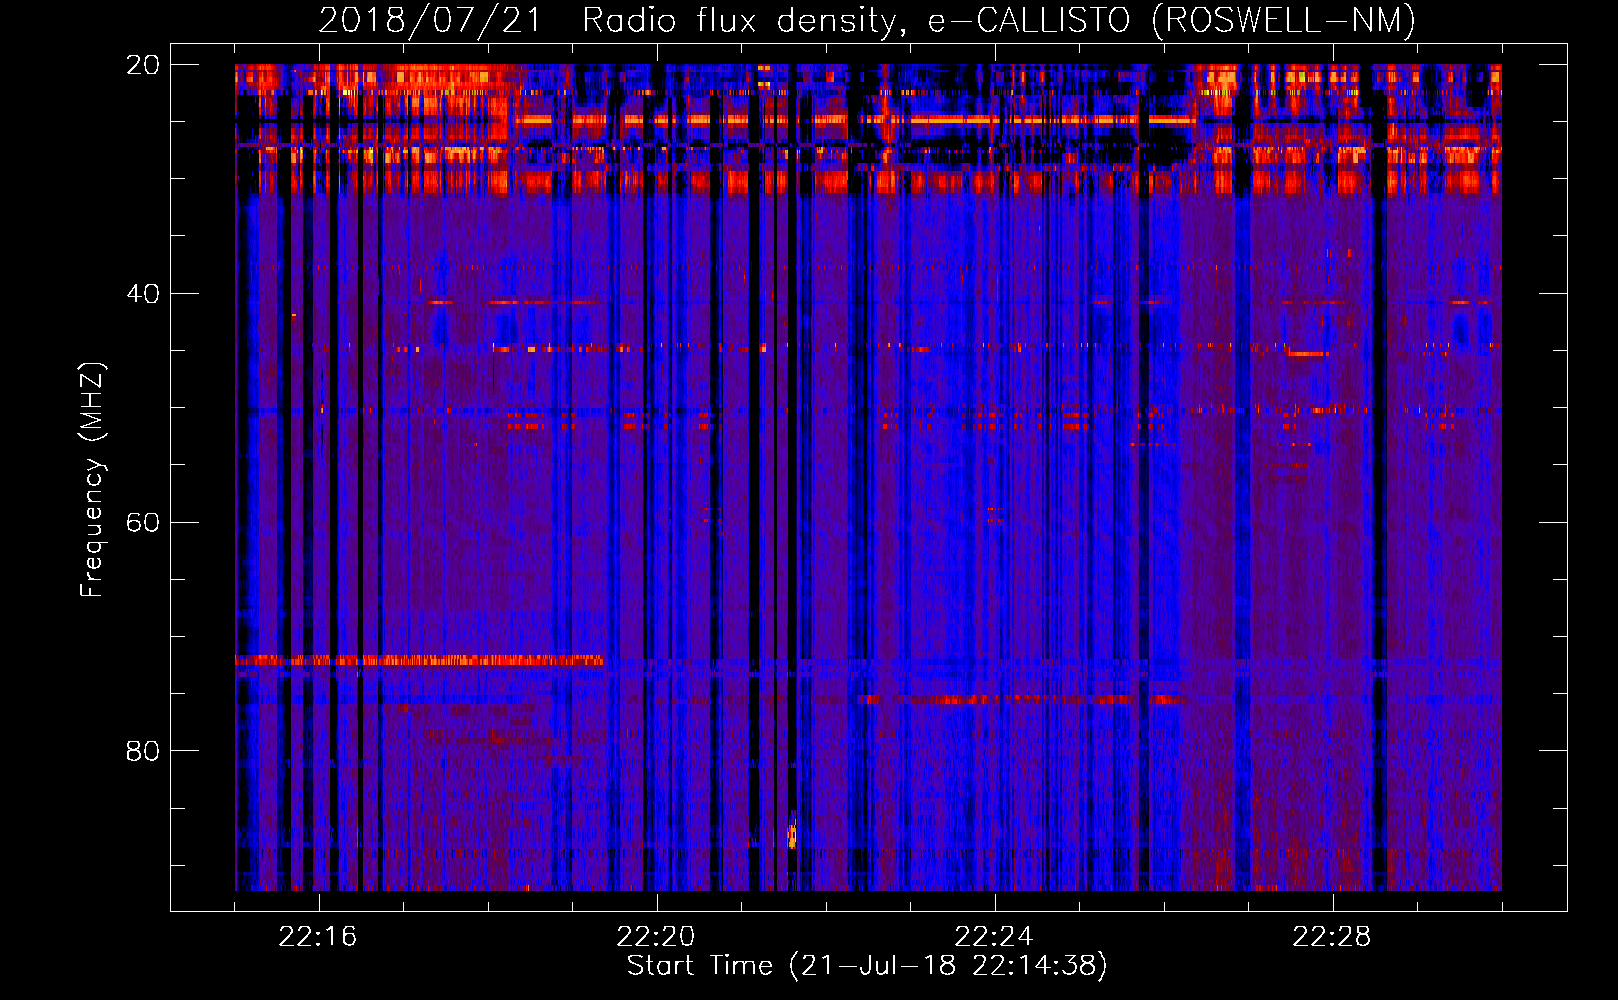
Task: Click the 'Frequency (MHZ)' axis label
Action: click(92, 480)
